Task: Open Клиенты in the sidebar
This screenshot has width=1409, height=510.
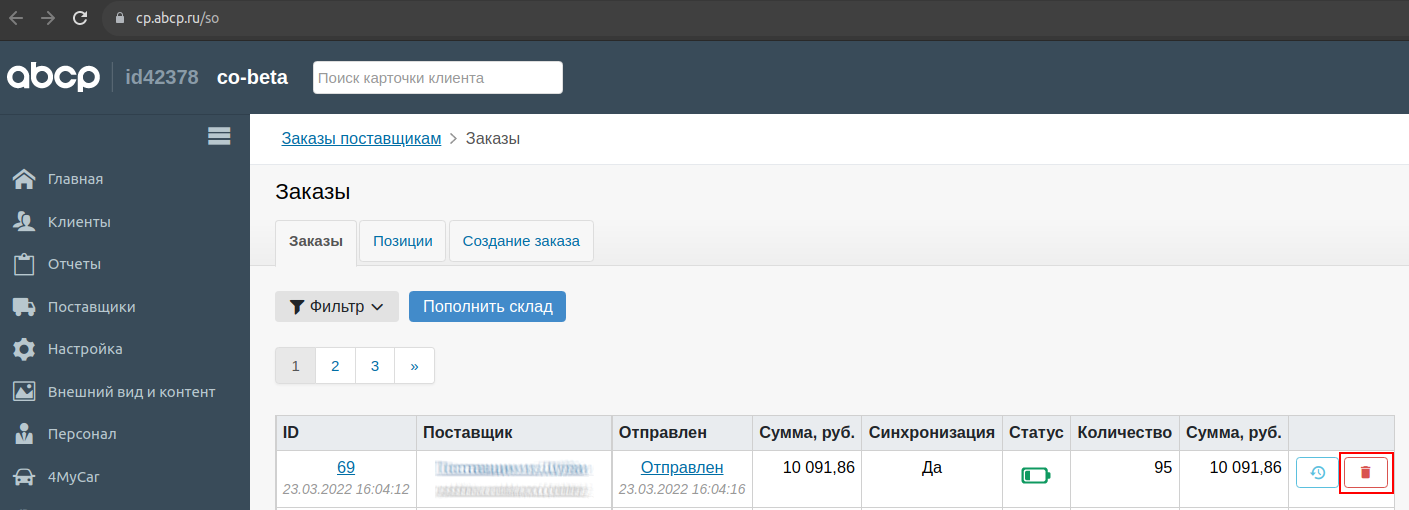Action: coord(79,222)
